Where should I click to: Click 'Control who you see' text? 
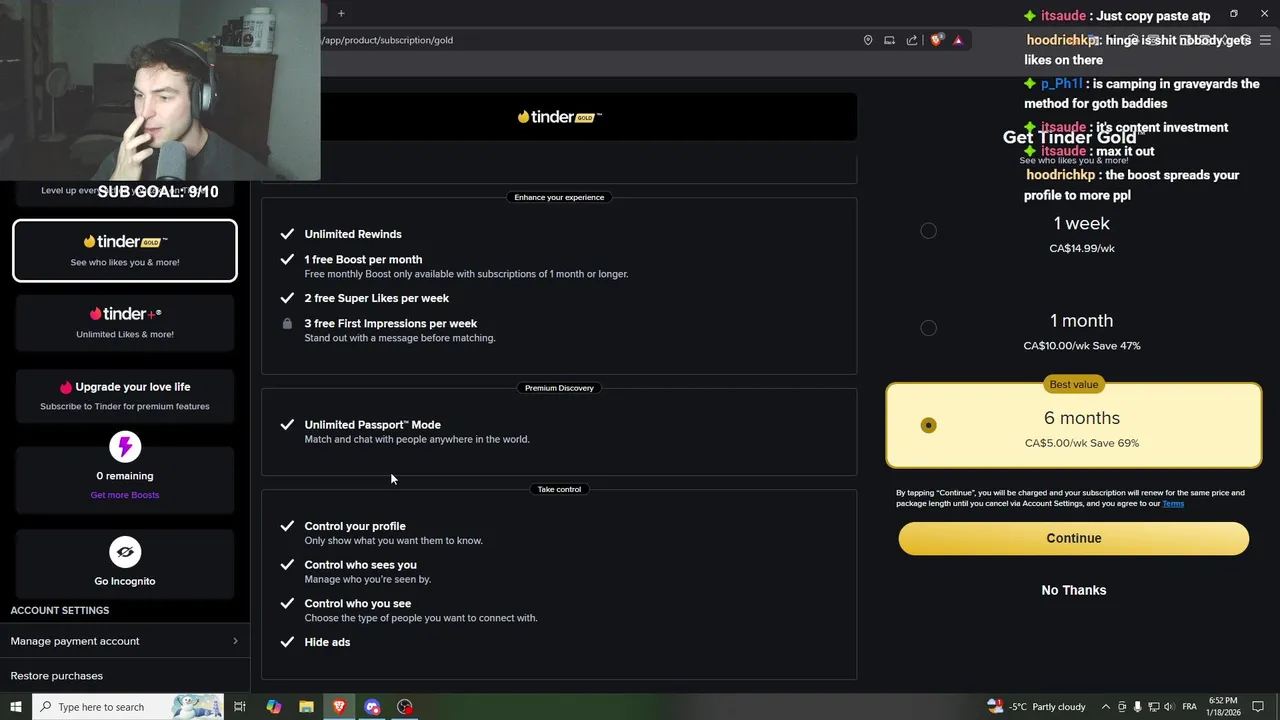358,604
